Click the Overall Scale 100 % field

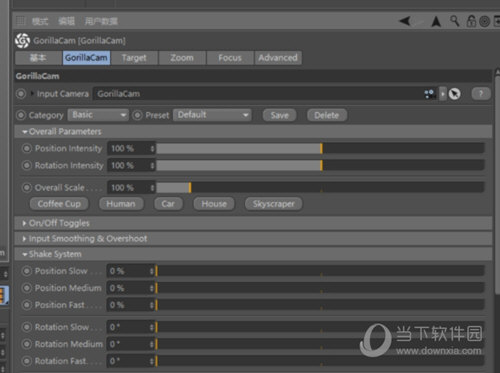point(129,188)
